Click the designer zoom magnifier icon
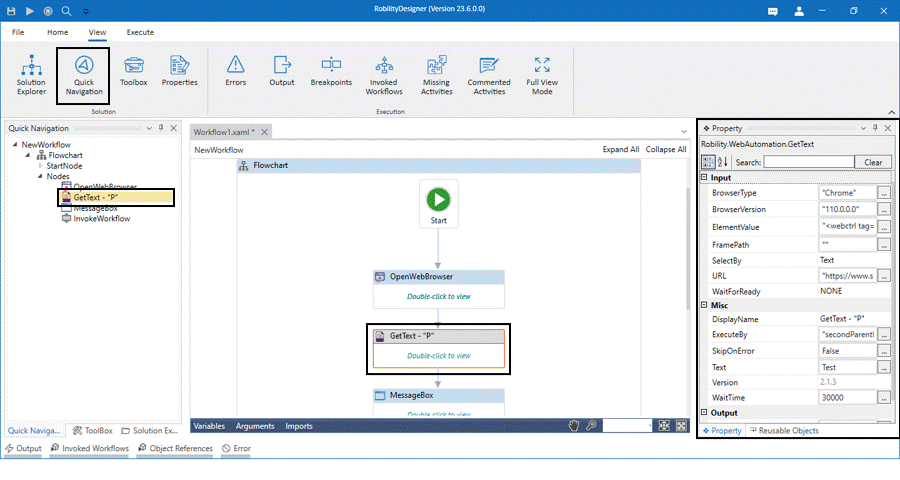This screenshot has height=480, width=900. [x=591, y=425]
